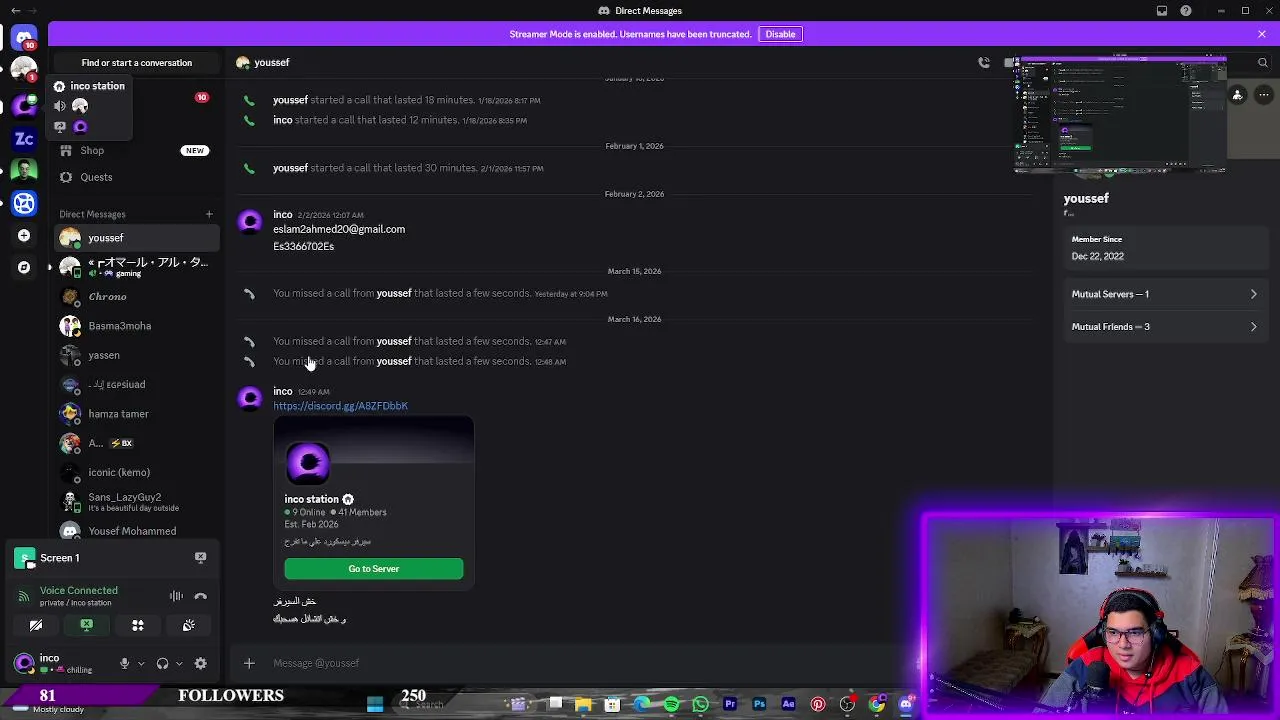Viewport: 1280px width, 720px height.
Task: Open the soundboard button
Action: click(188, 625)
